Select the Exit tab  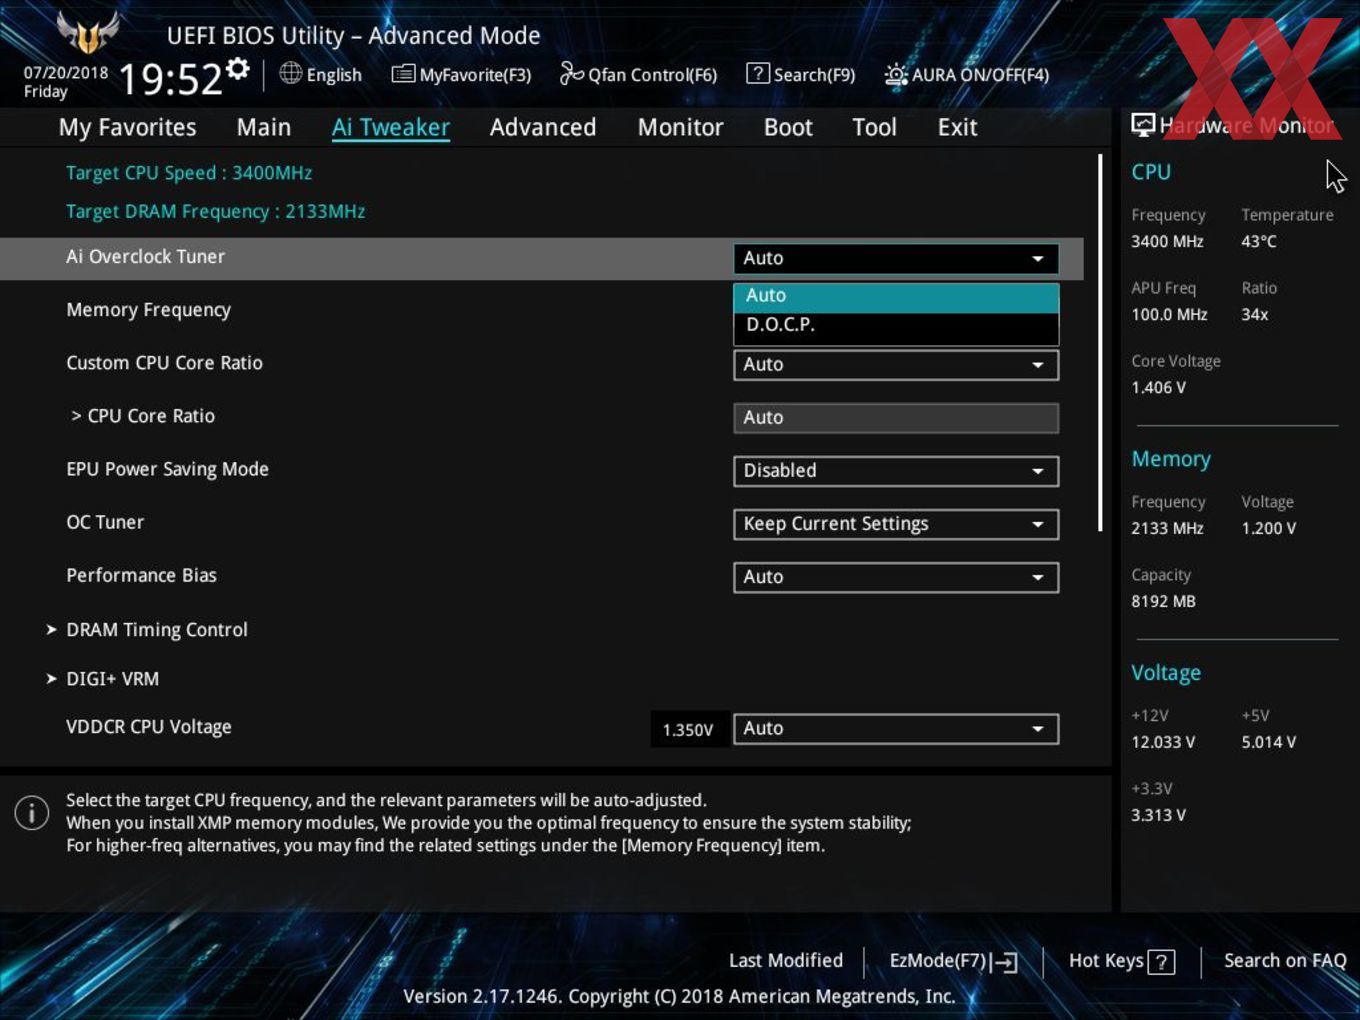point(957,127)
